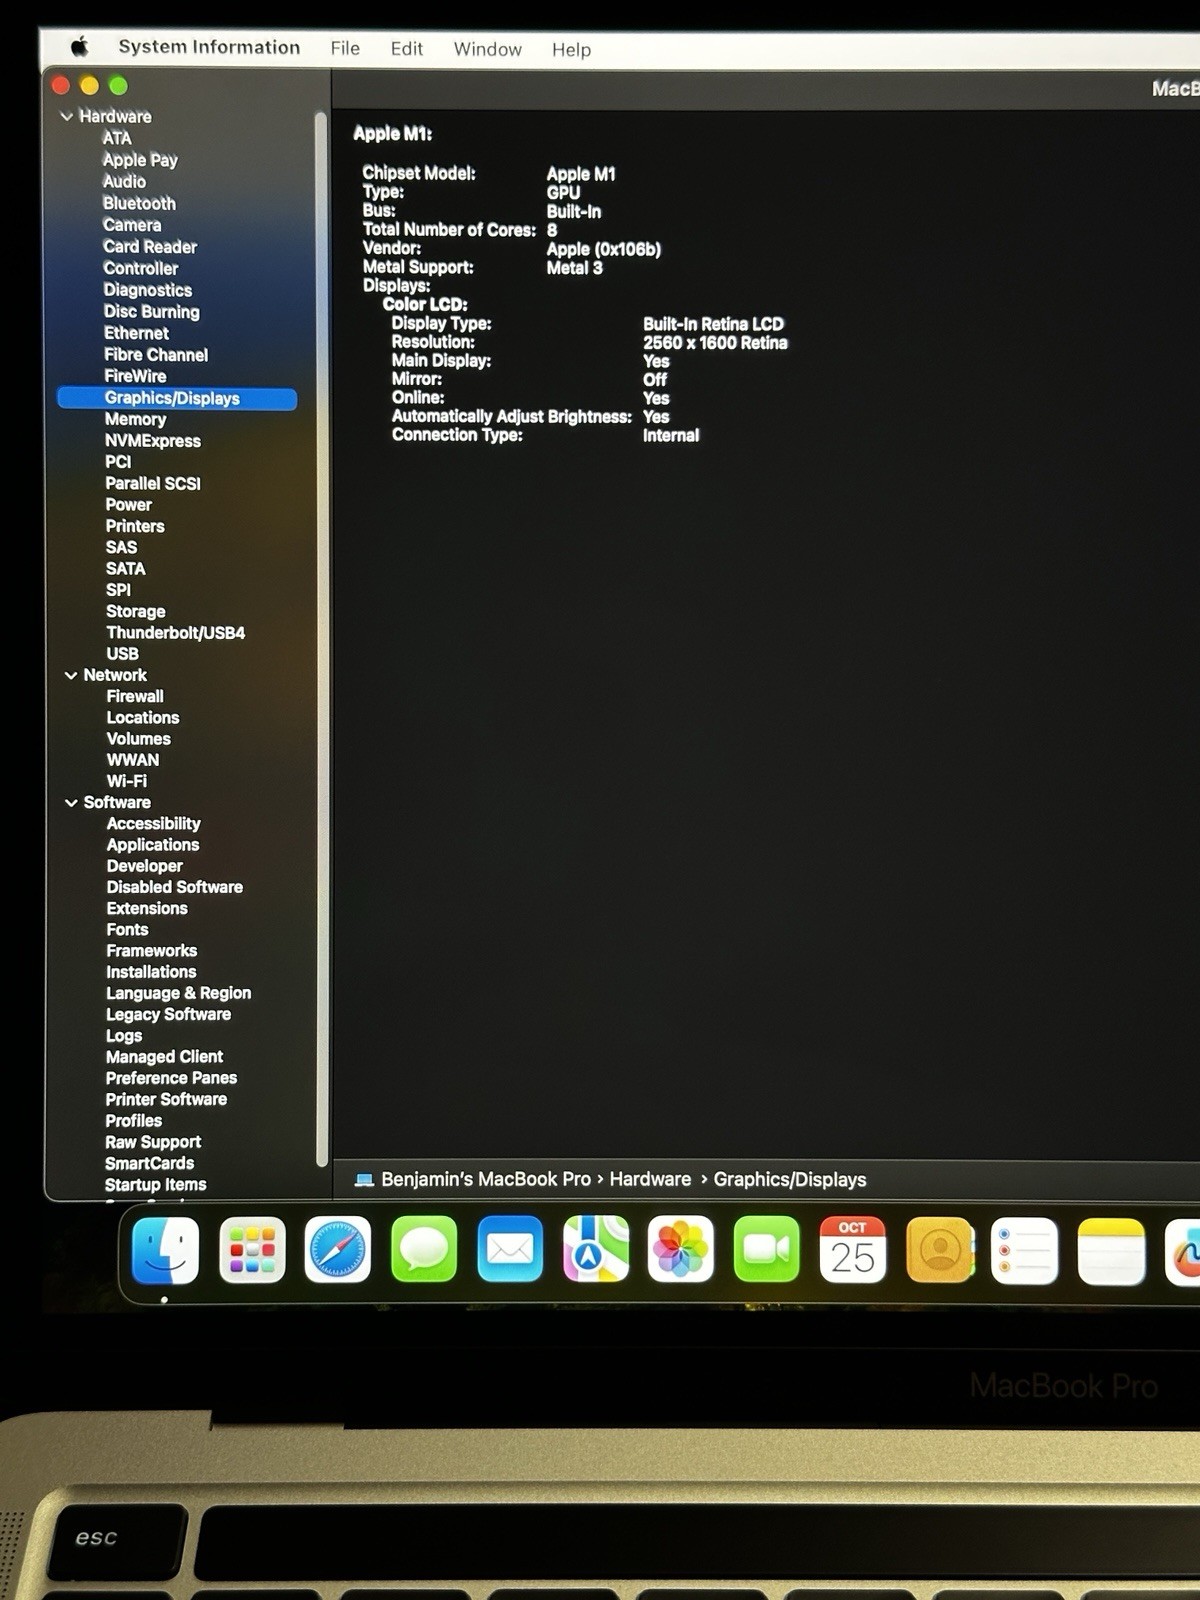Select Camera in the sidebar
Image resolution: width=1200 pixels, height=1600 pixels.
click(132, 225)
